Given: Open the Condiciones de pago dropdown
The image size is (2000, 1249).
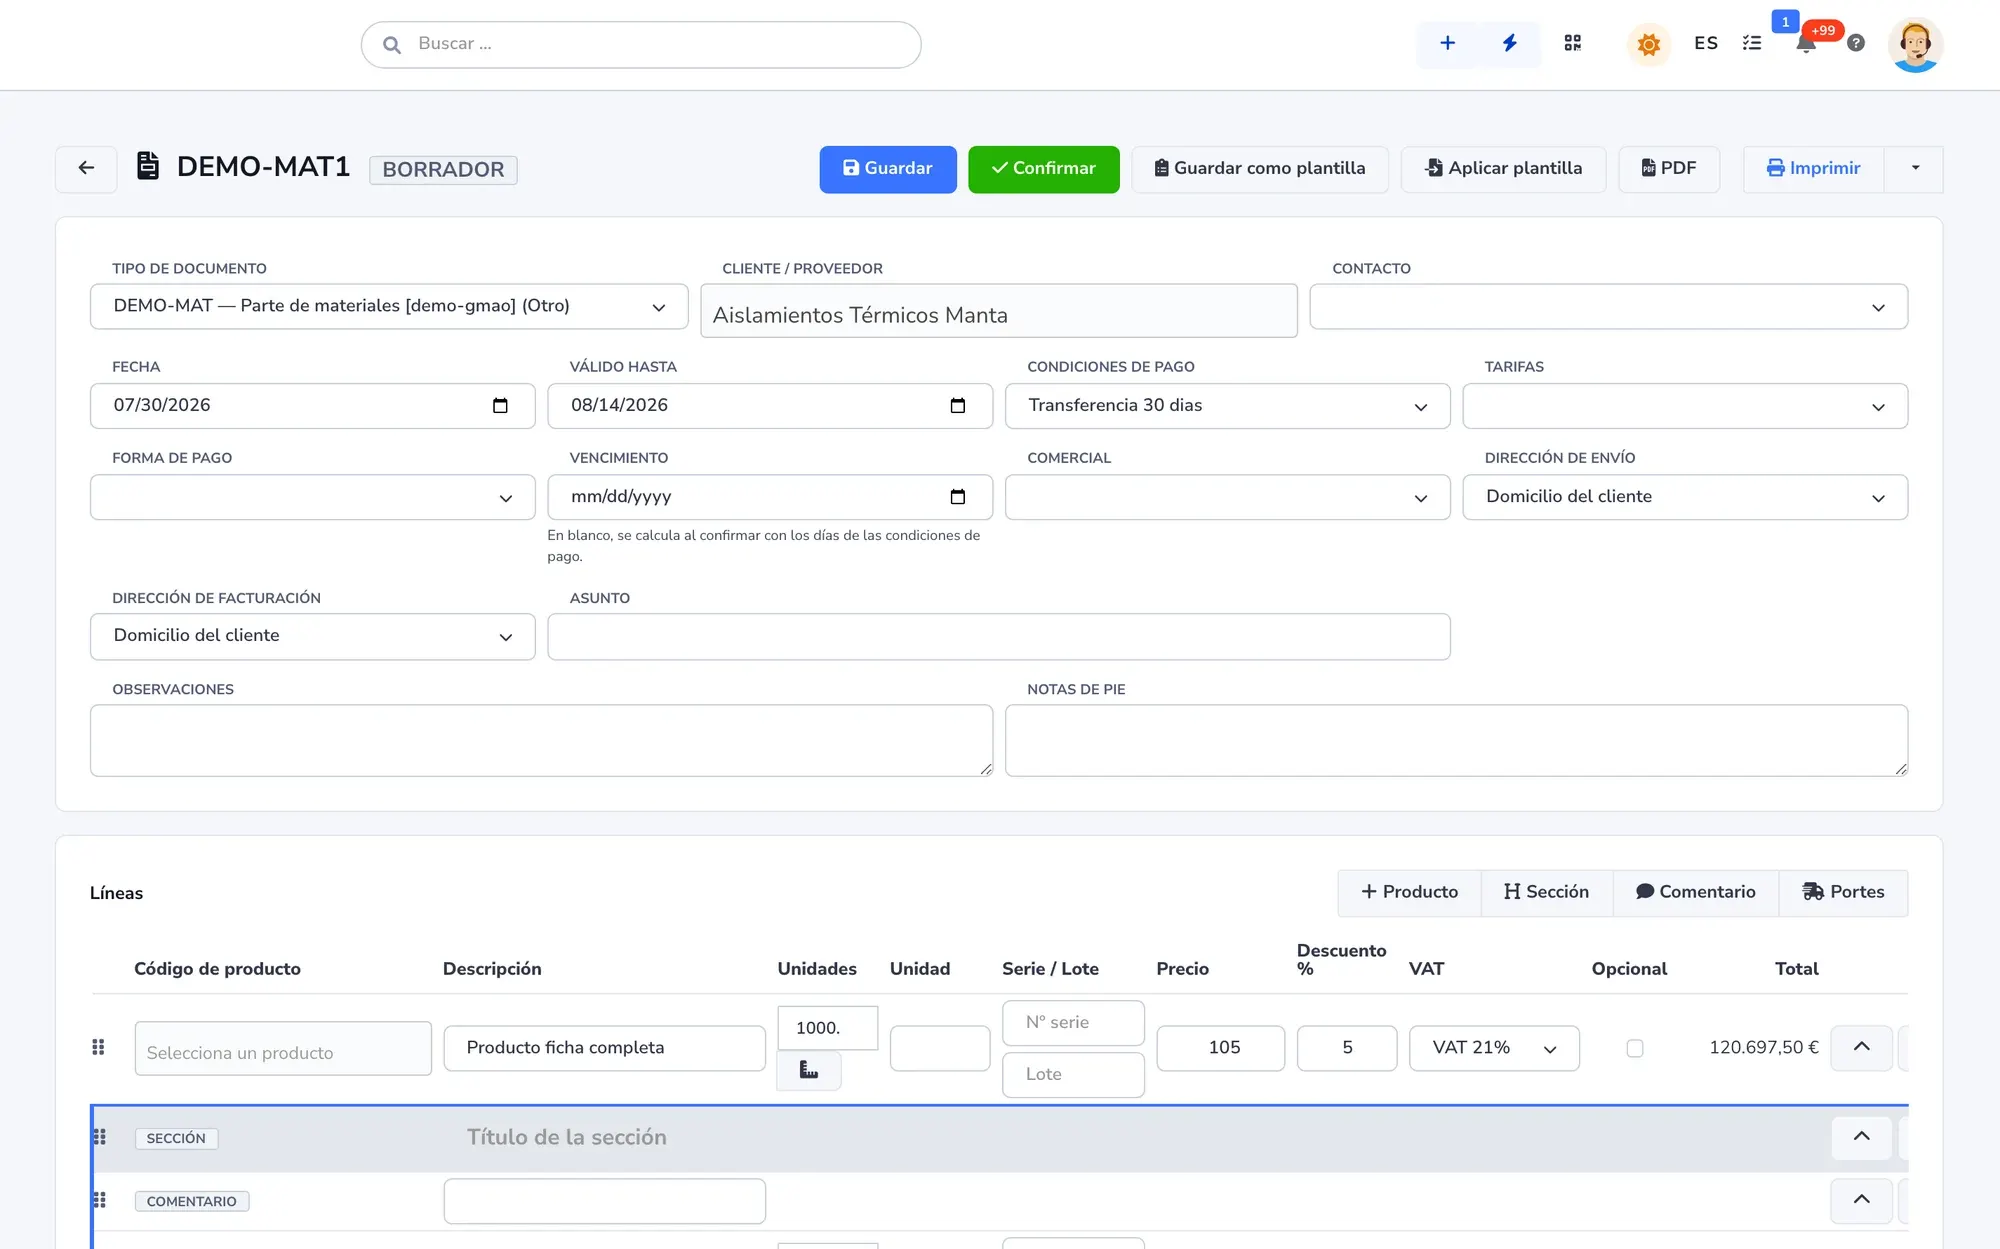Looking at the screenshot, I should coord(1227,406).
